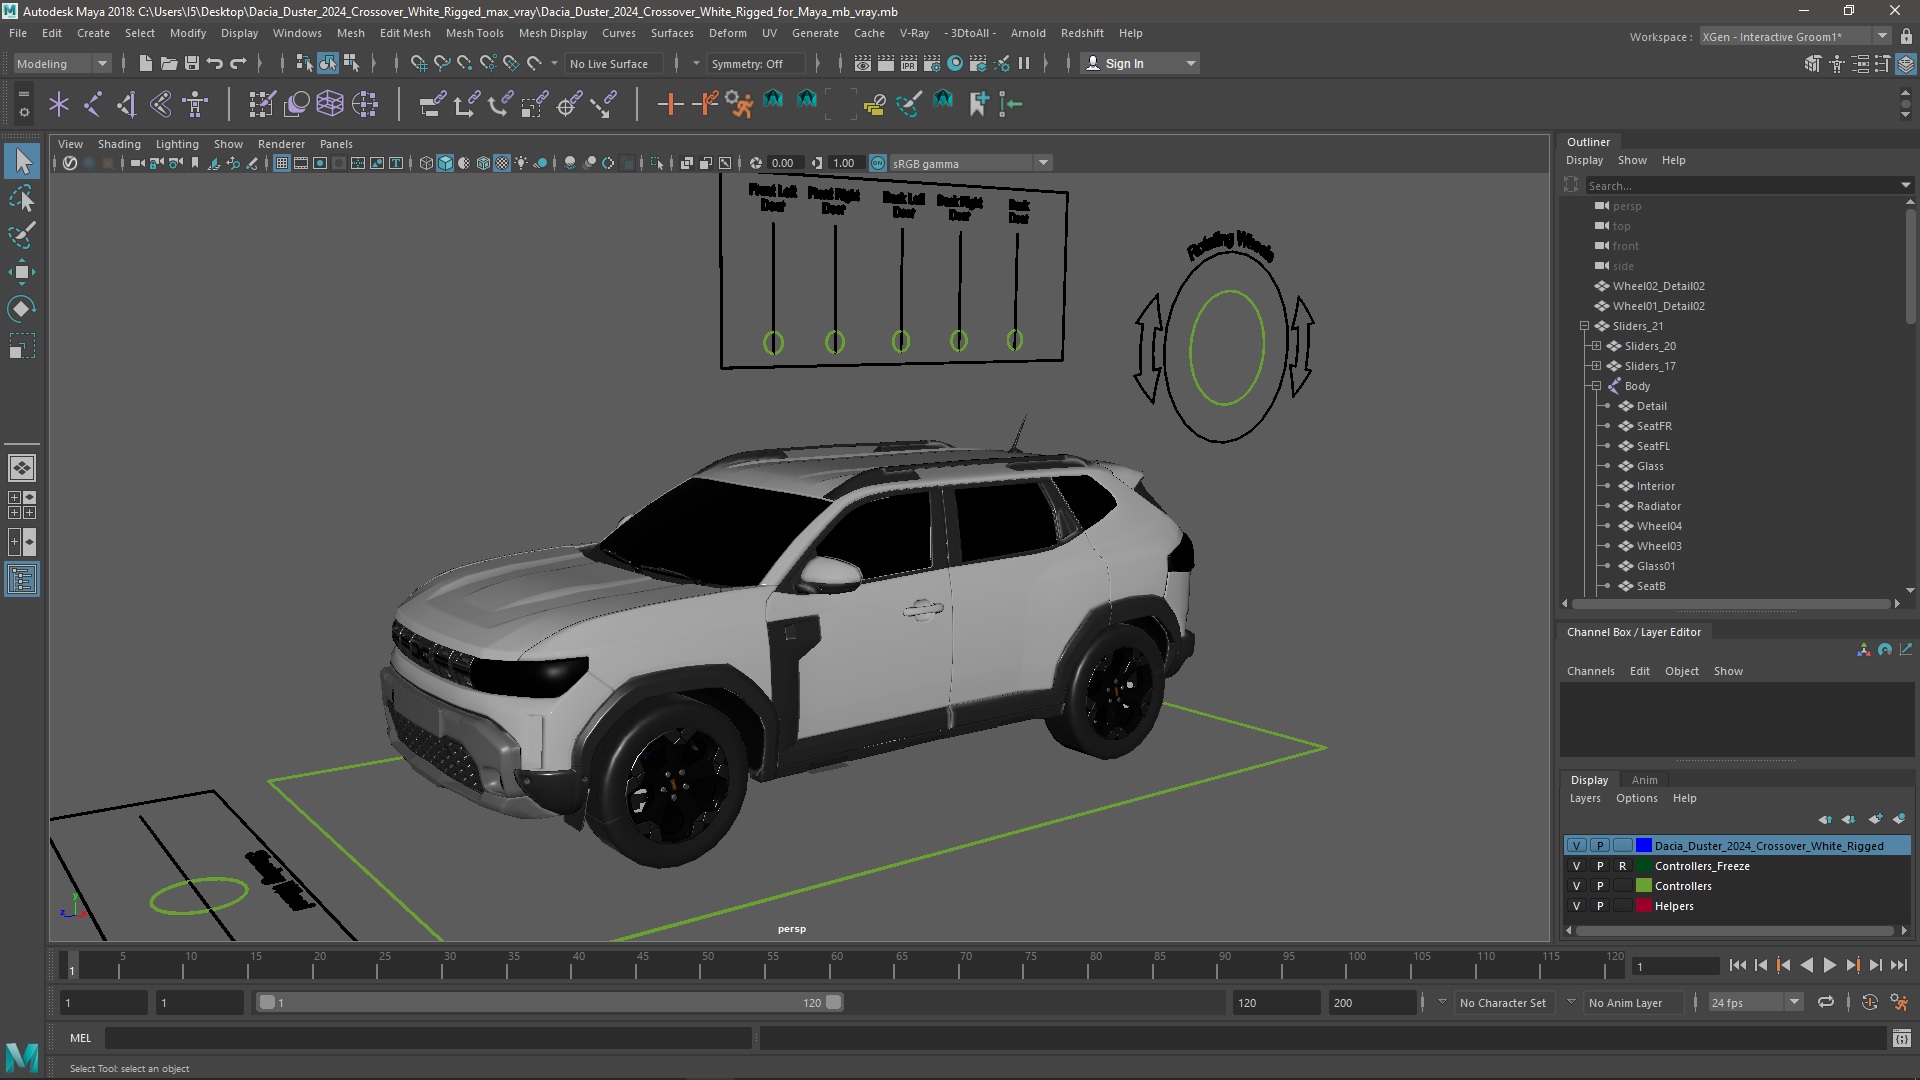Viewport: 1920px width, 1080px height.
Task: Collapse the Body node in the Outliner
Action: 1596,386
